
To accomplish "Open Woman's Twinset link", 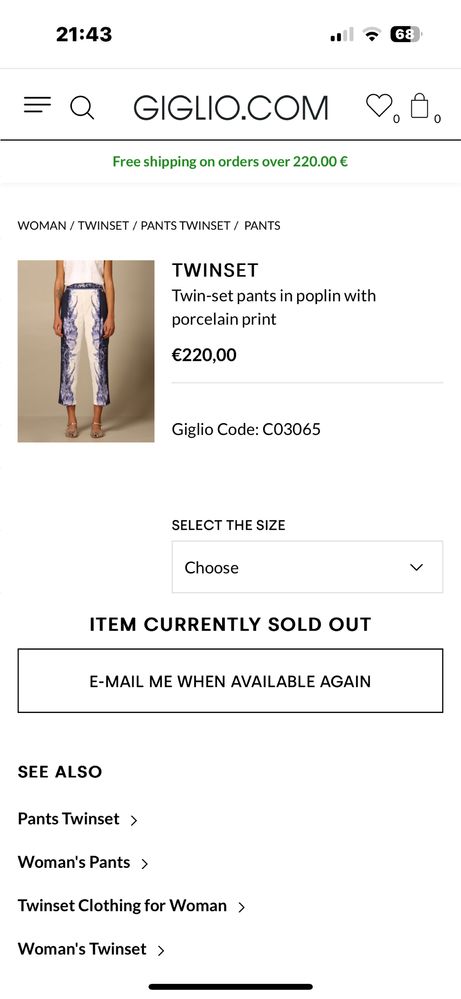I will tap(82, 949).
